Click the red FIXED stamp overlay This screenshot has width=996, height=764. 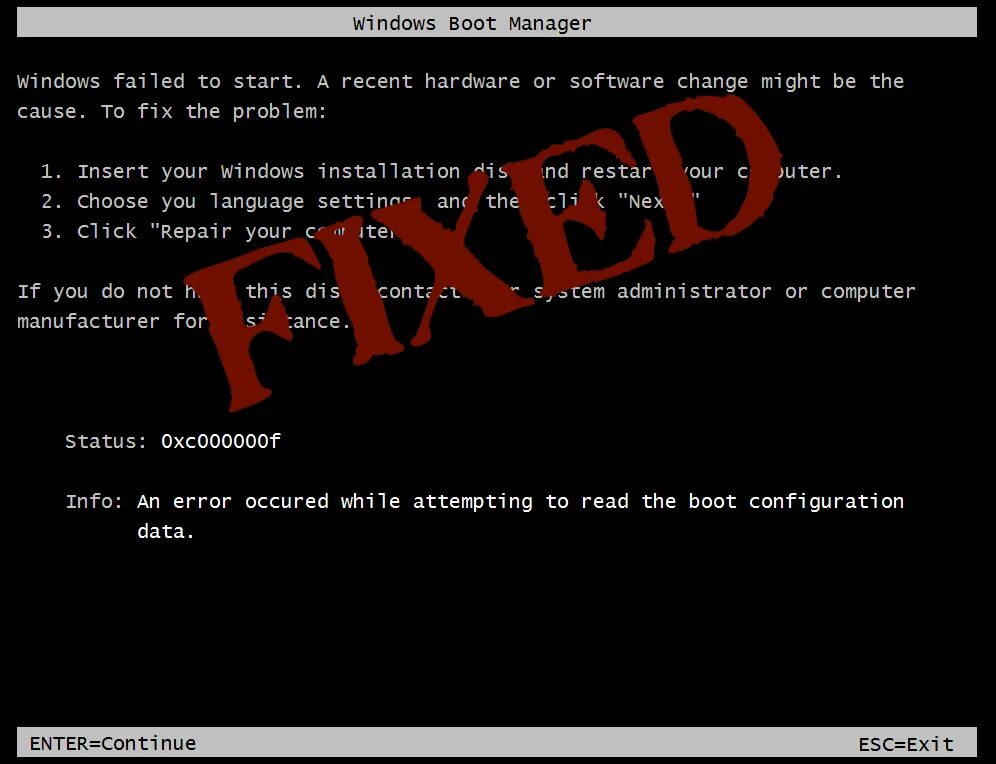(x=483, y=251)
